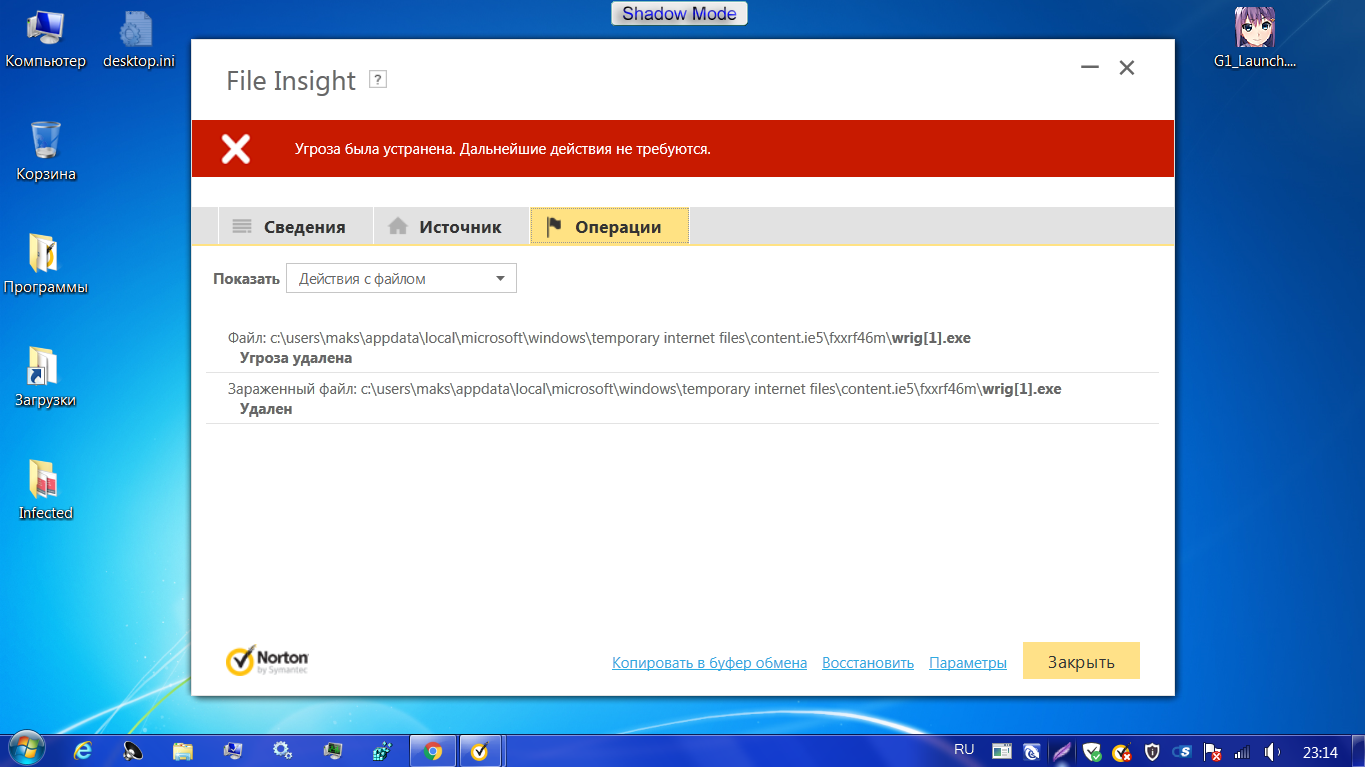Click the blue S tray icon
1365x767 pixels.
[x=1182, y=751]
